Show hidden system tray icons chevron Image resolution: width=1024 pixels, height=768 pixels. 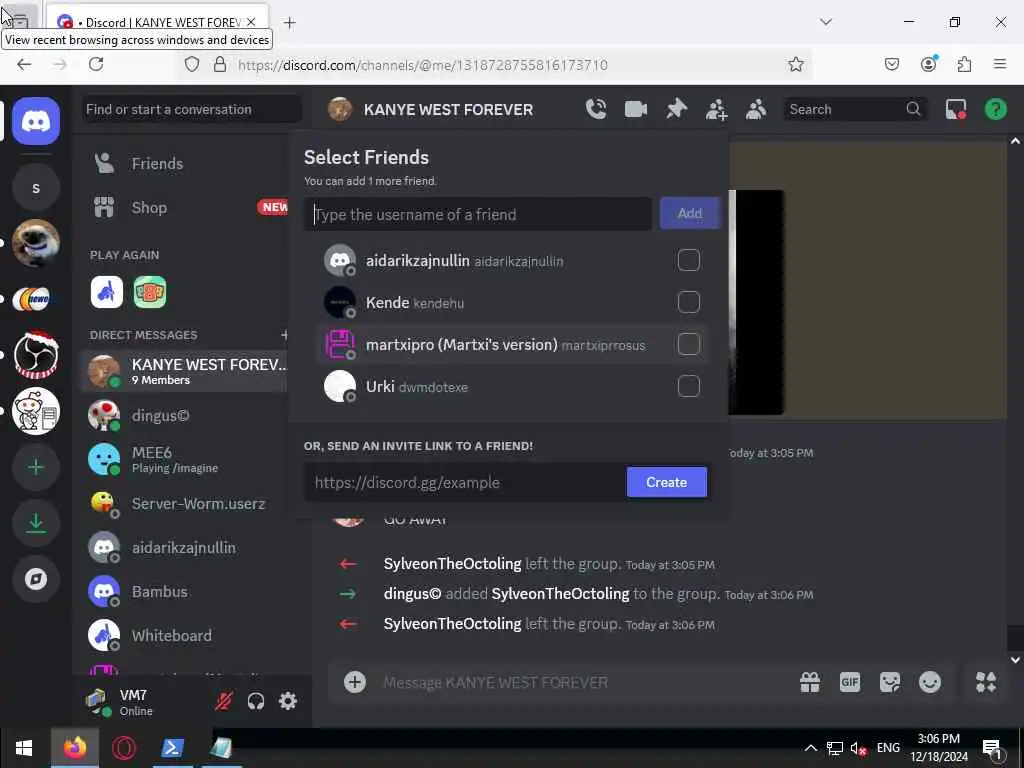[x=810, y=748]
